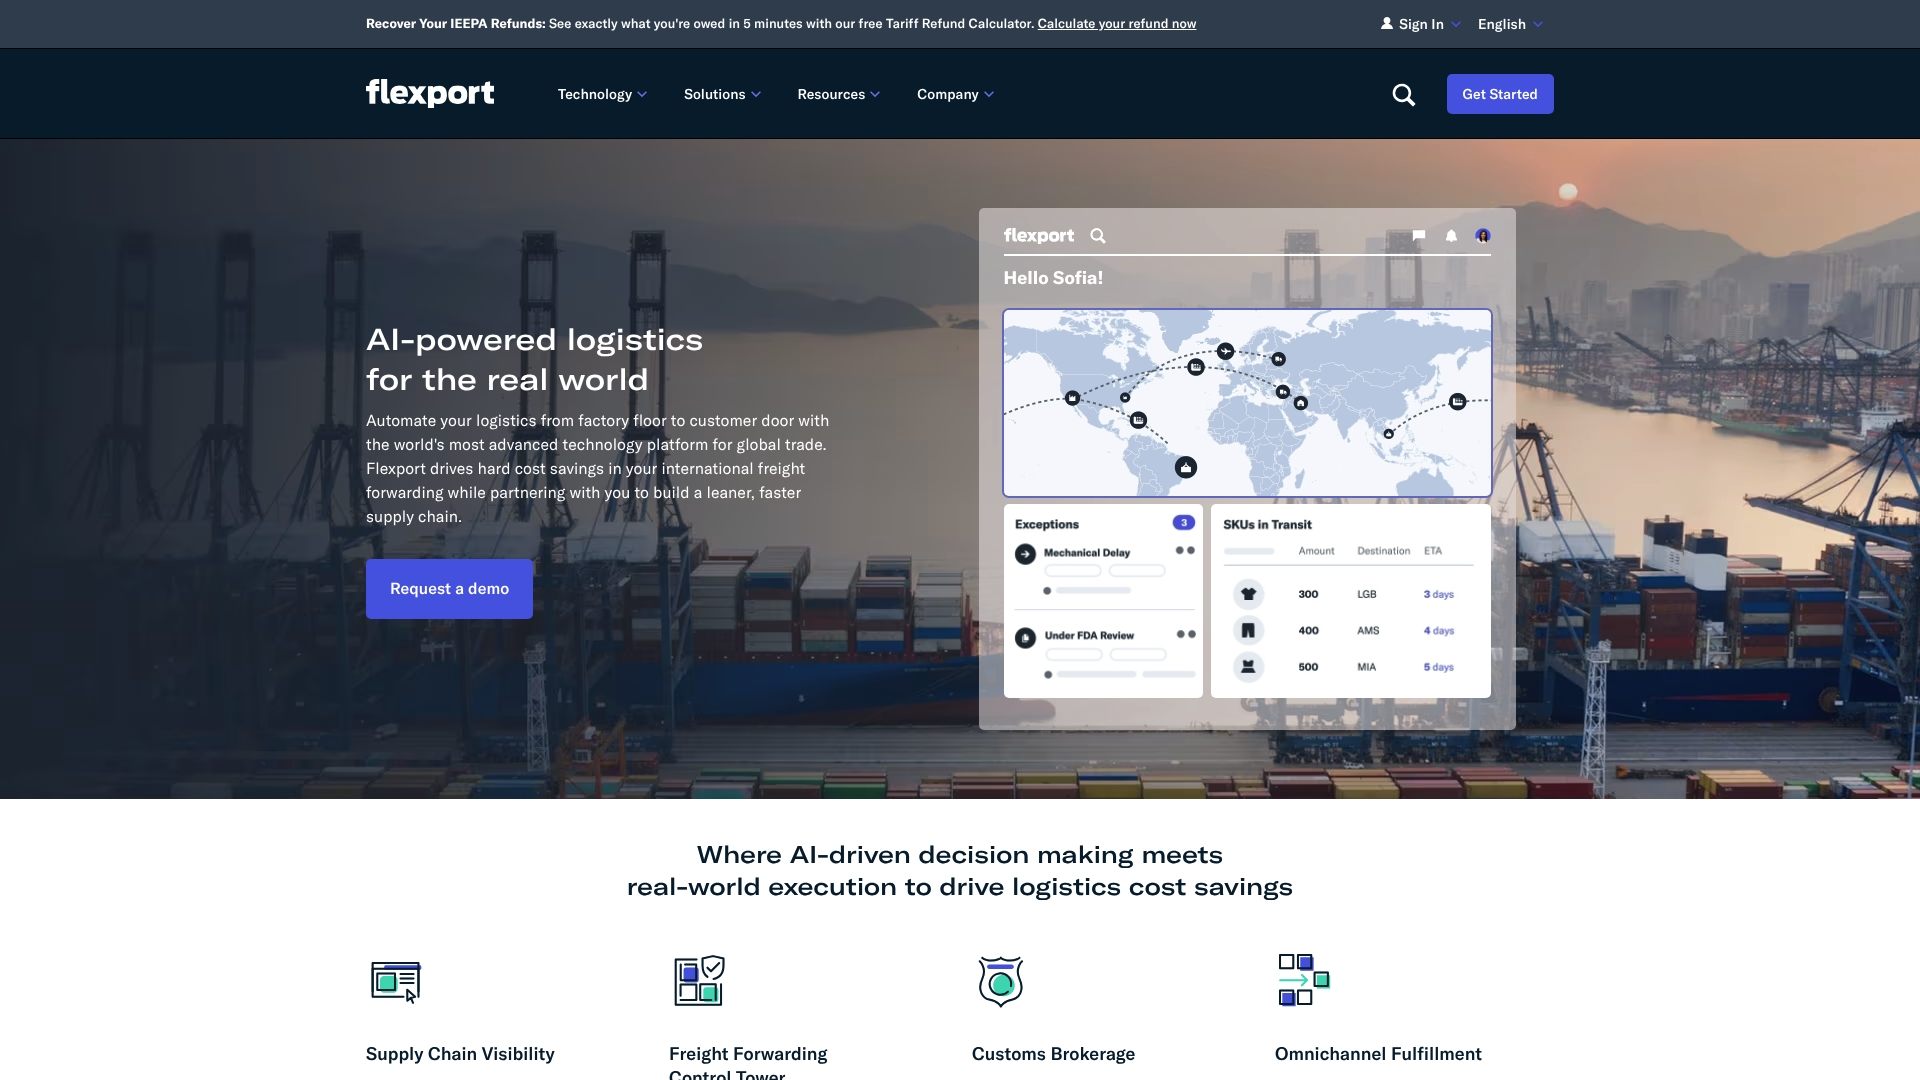Click the search magnifier icon in navbar
The height and width of the screenshot is (1080, 1920).
click(x=1404, y=94)
